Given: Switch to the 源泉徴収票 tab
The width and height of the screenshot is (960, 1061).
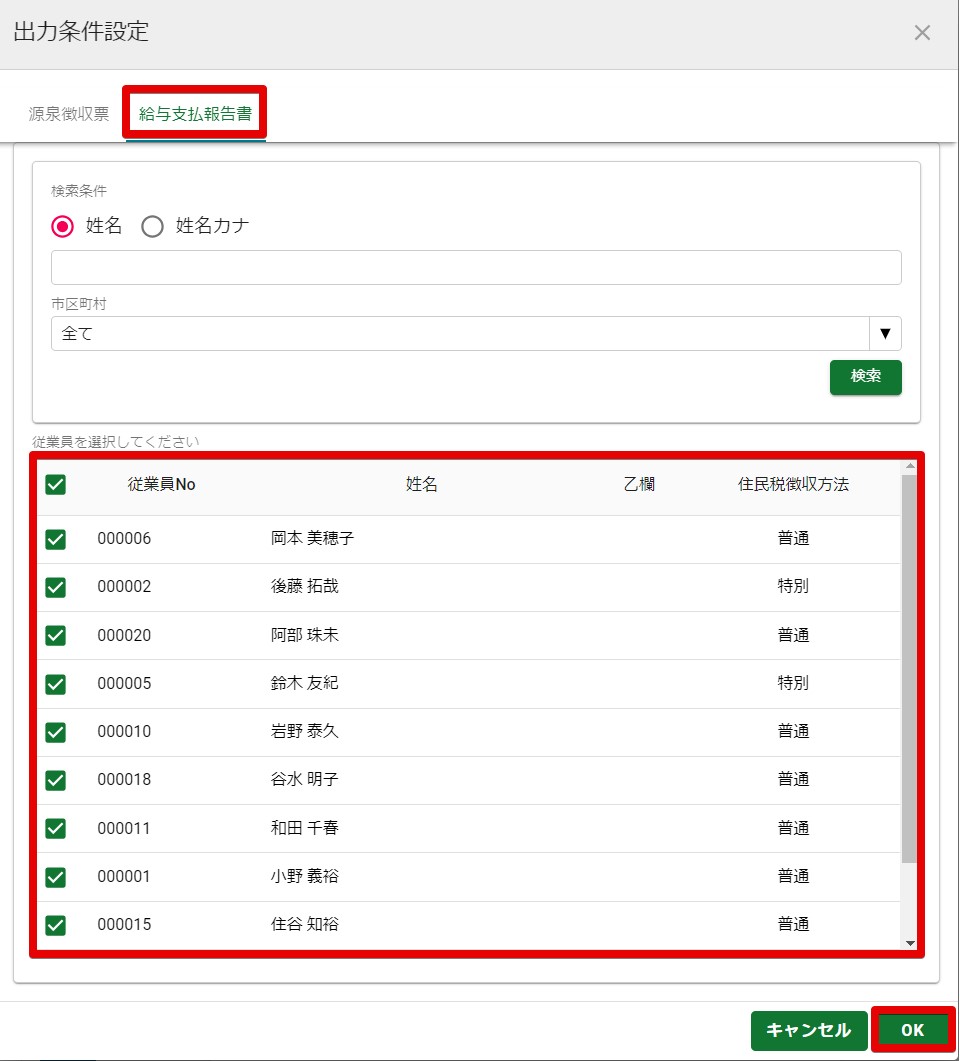Looking at the screenshot, I should pos(69,113).
